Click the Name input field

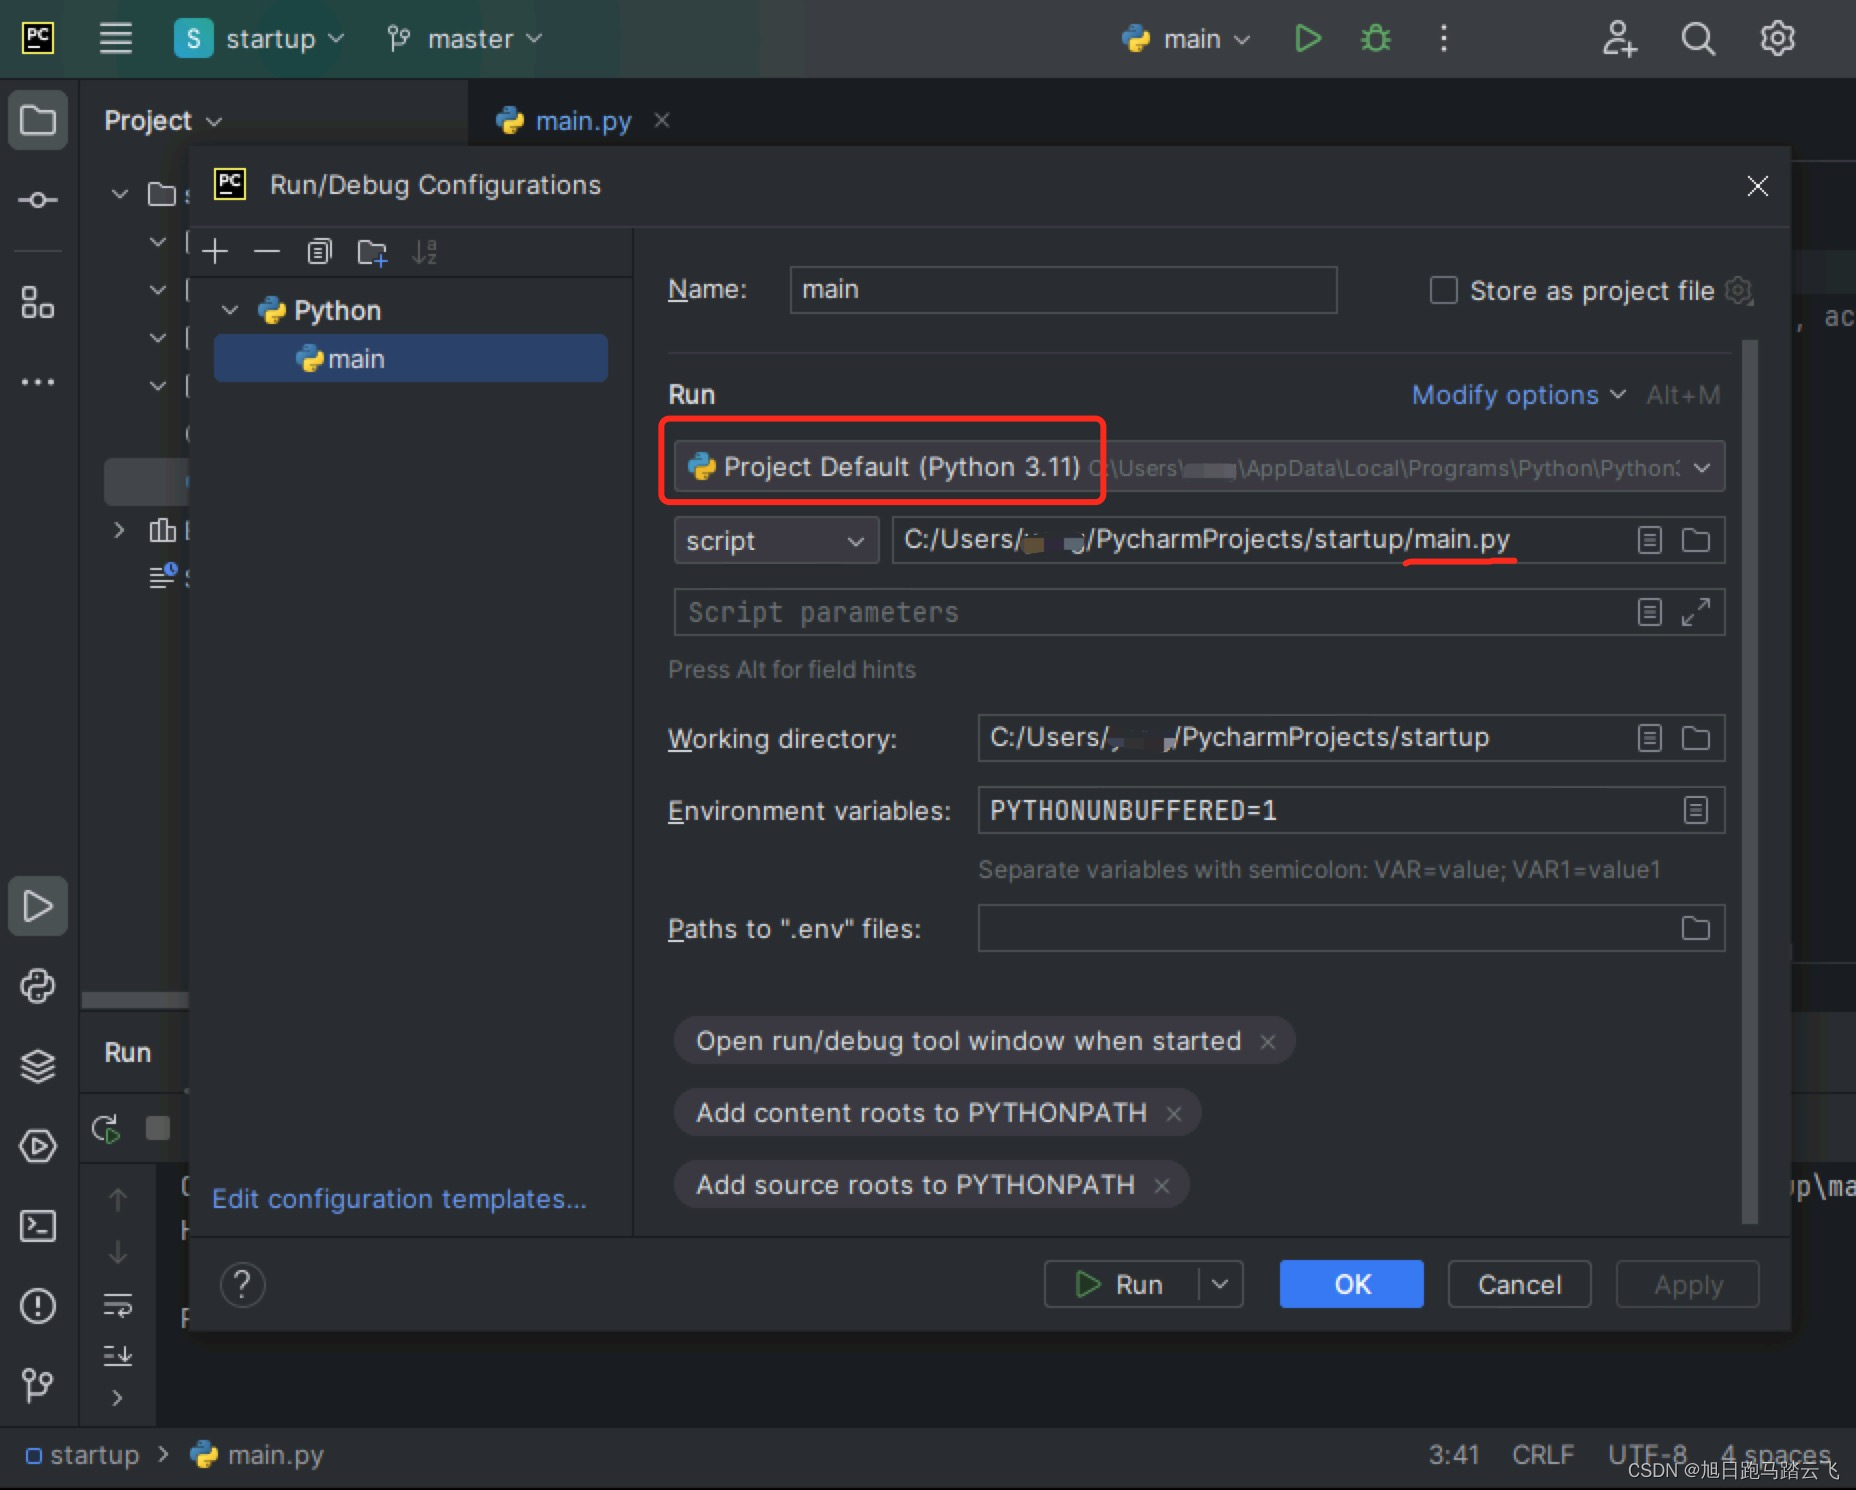pyautogui.click(x=1063, y=290)
